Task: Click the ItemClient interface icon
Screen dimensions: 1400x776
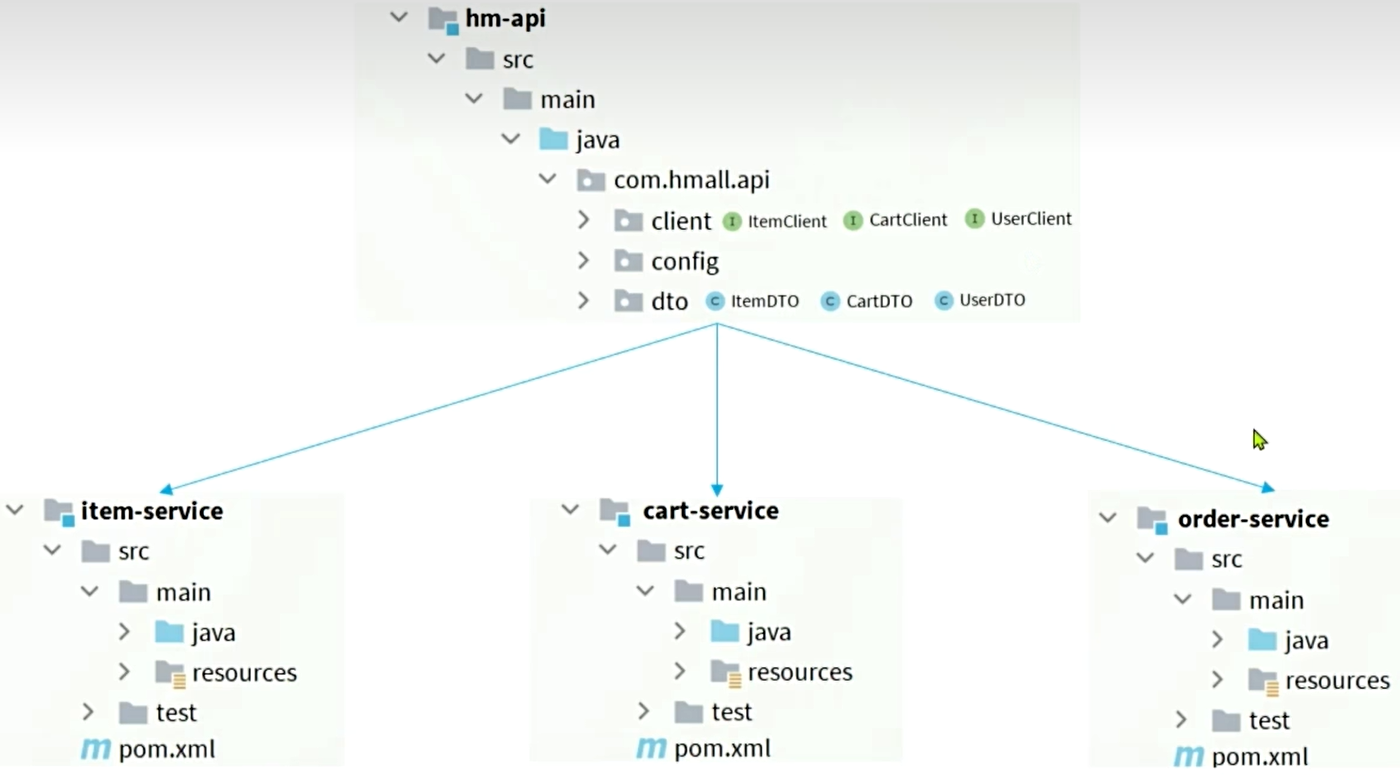Action: [x=732, y=221]
